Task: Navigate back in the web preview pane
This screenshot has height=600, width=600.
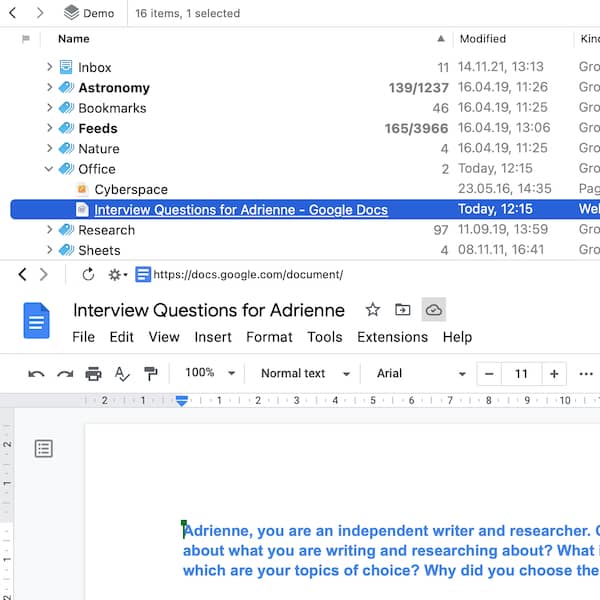Action: tap(23, 274)
